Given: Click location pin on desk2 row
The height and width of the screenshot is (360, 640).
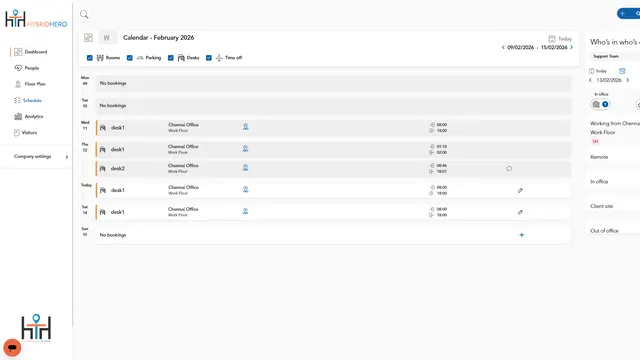Looking at the screenshot, I should click(245, 168).
